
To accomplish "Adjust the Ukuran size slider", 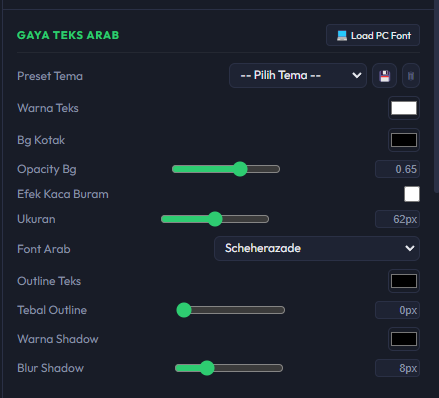I will point(215,219).
